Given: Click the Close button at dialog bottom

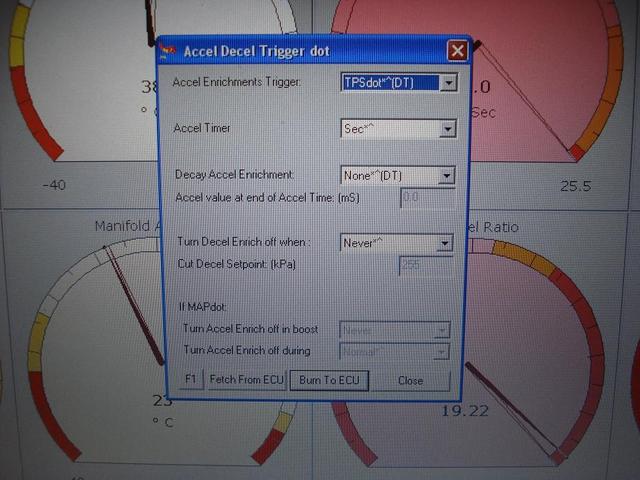Looking at the screenshot, I should coord(410,380).
